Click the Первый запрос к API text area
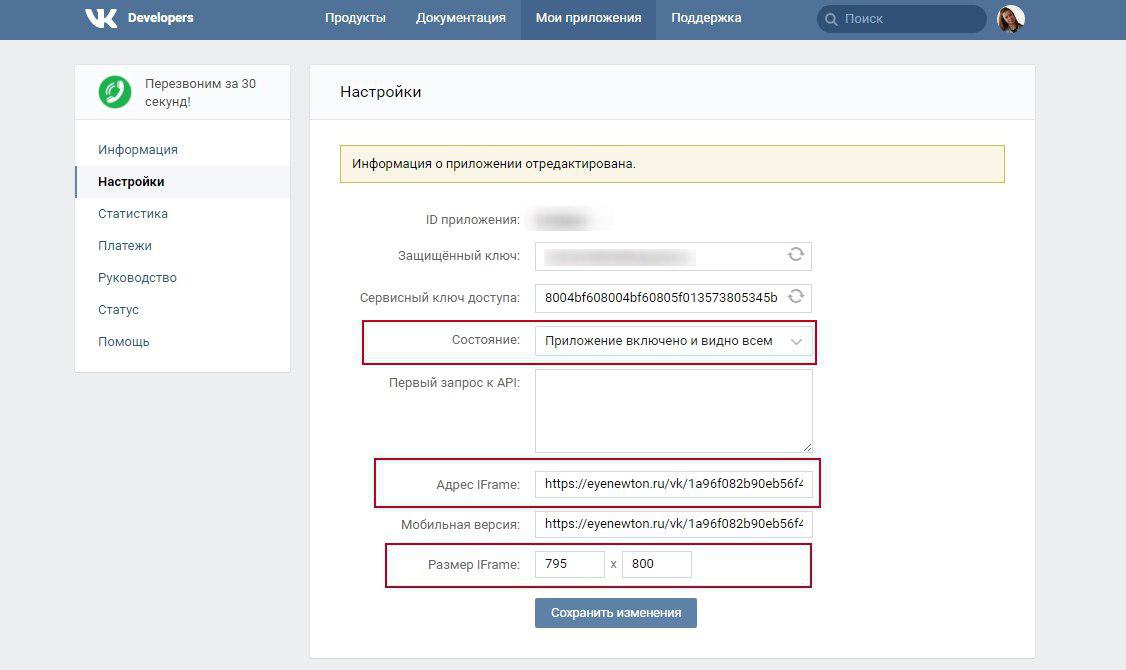This screenshot has width=1126, height=670. 674,411
